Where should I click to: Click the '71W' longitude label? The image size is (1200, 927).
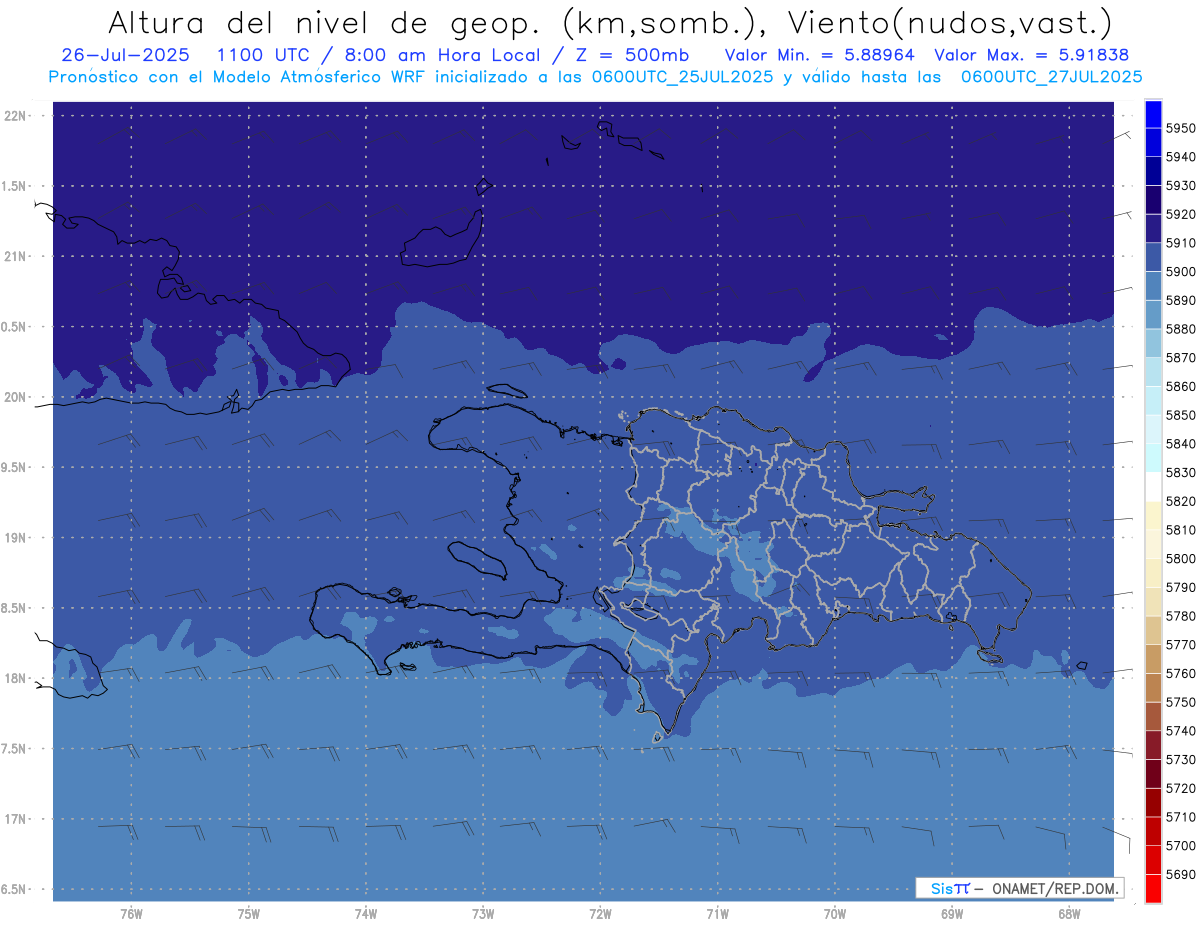[717, 914]
